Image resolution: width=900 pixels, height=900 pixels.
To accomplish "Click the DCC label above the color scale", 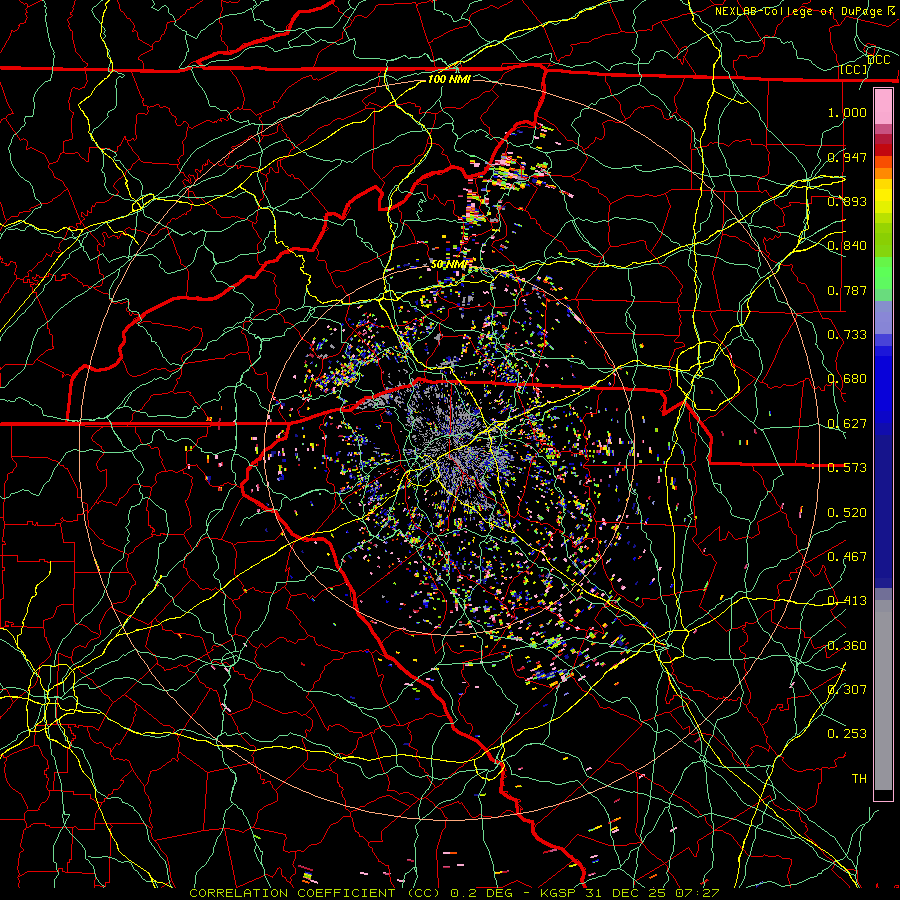I will [x=878, y=60].
